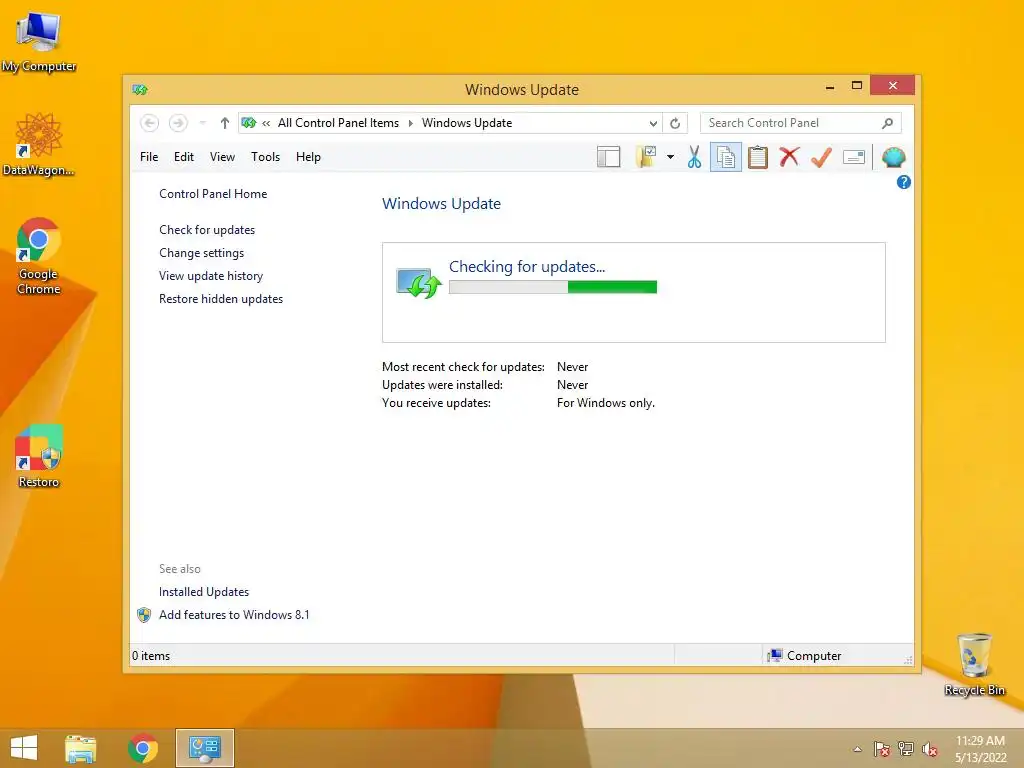1024x768 pixels.
Task: Open the File menu
Action: pyautogui.click(x=149, y=157)
